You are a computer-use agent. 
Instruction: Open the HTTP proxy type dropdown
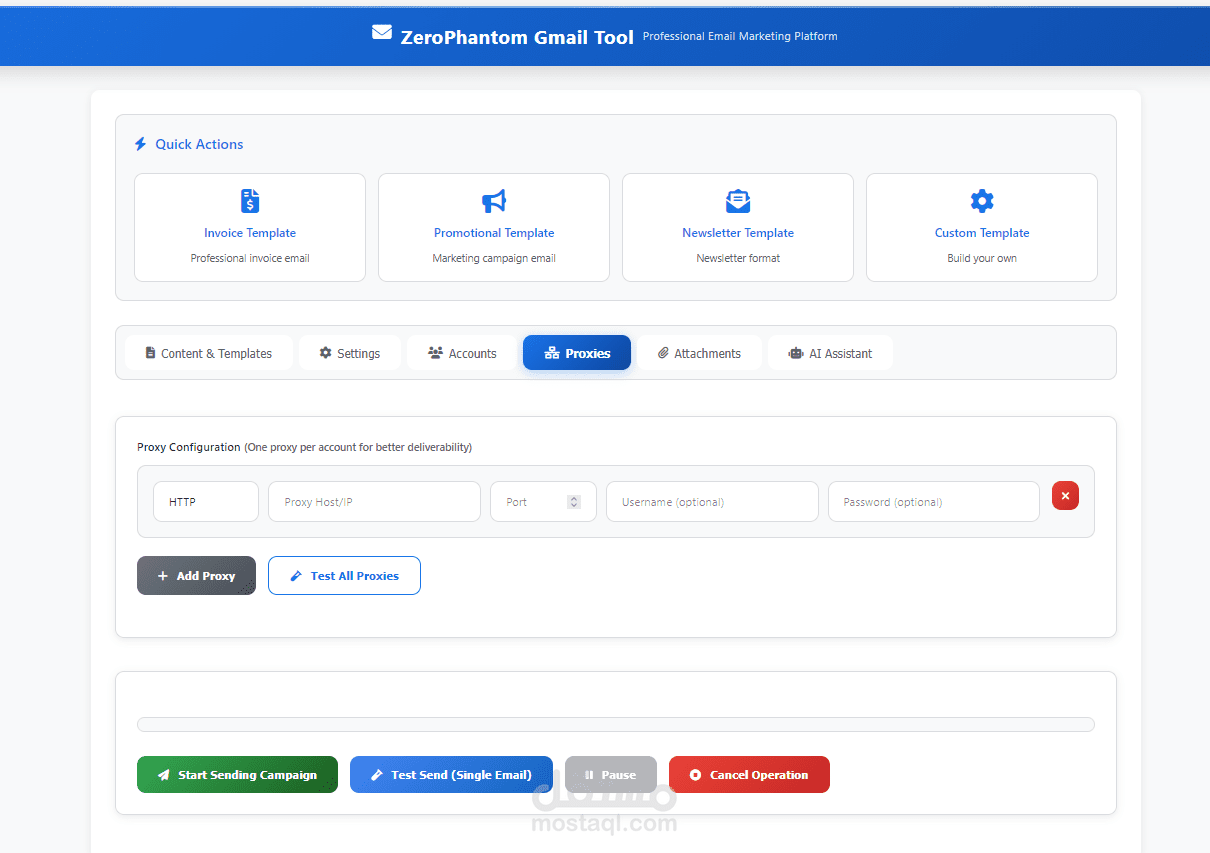(x=206, y=502)
